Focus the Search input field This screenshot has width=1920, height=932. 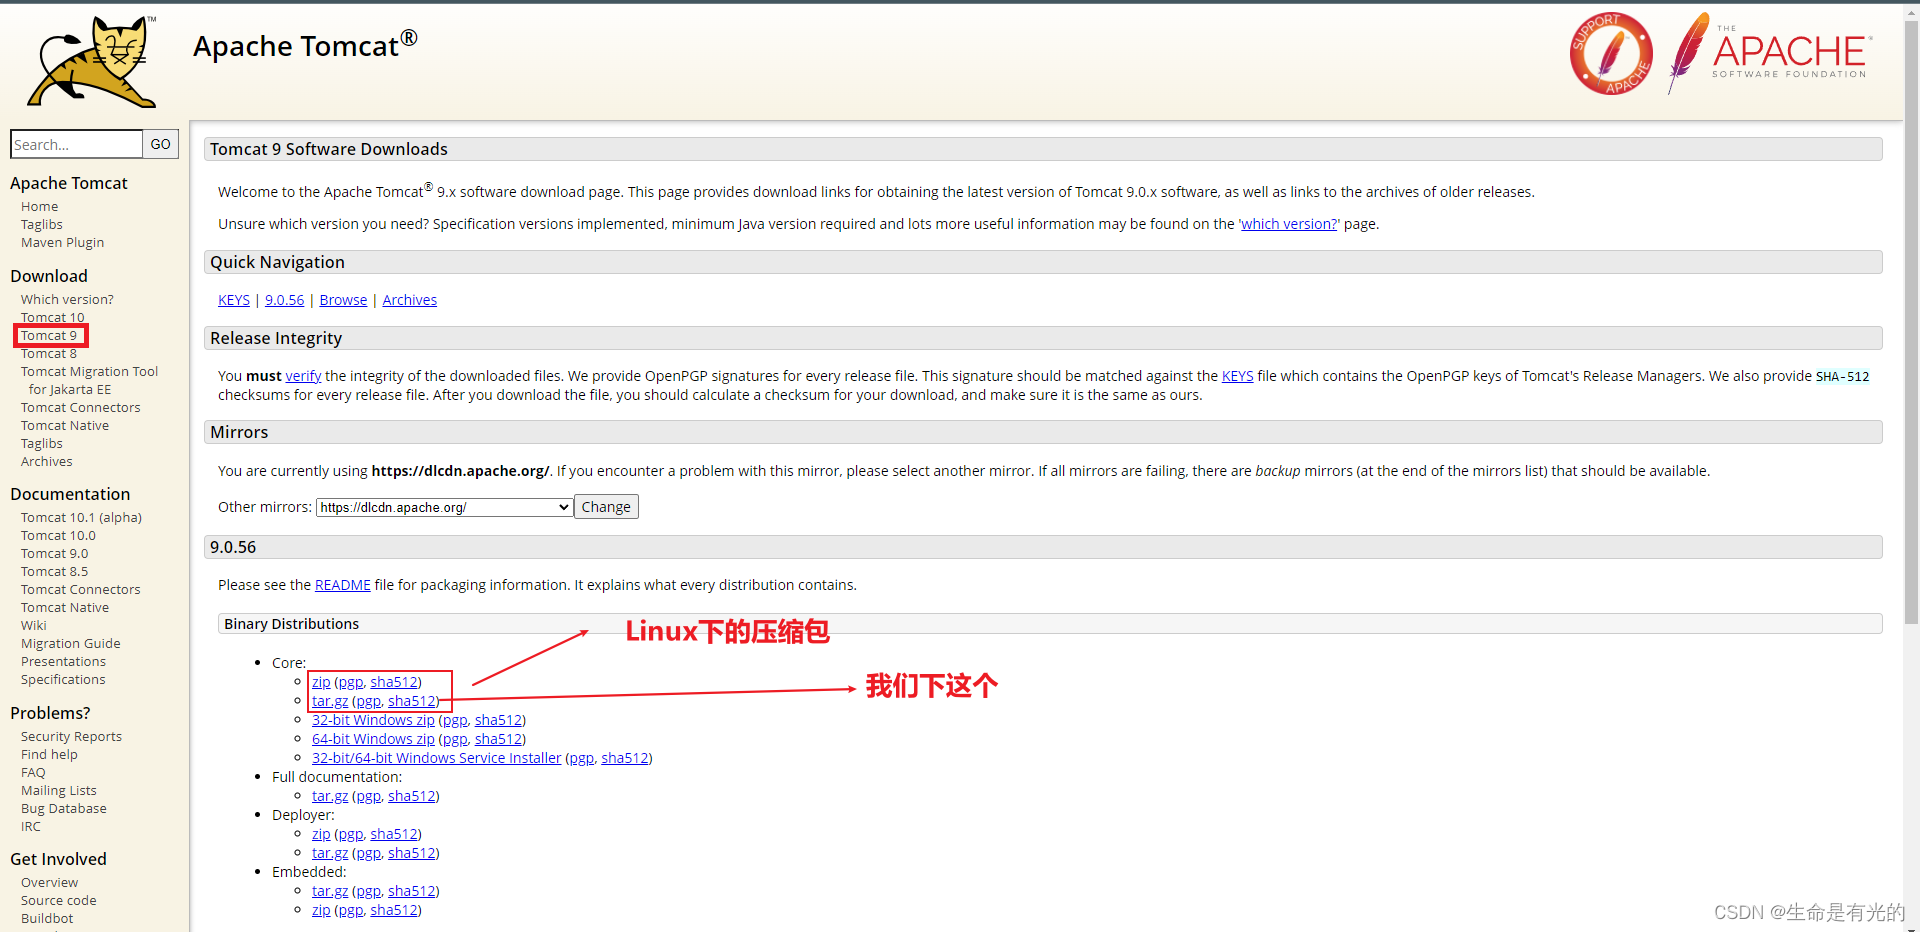[77, 144]
